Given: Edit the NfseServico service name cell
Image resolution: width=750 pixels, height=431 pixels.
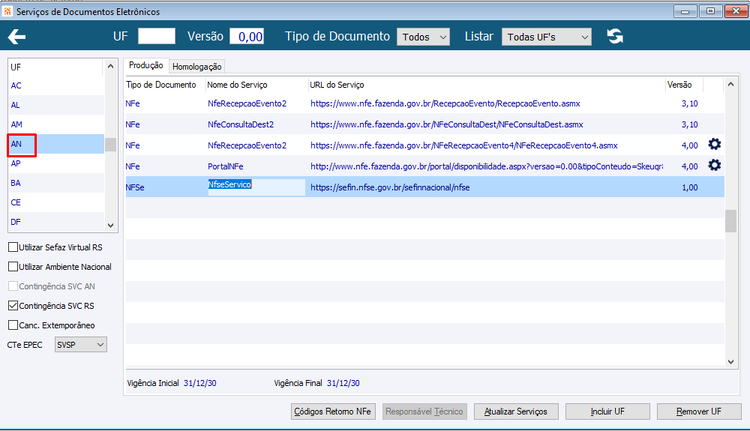Looking at the screenshot, I should (x=256, y=187).
